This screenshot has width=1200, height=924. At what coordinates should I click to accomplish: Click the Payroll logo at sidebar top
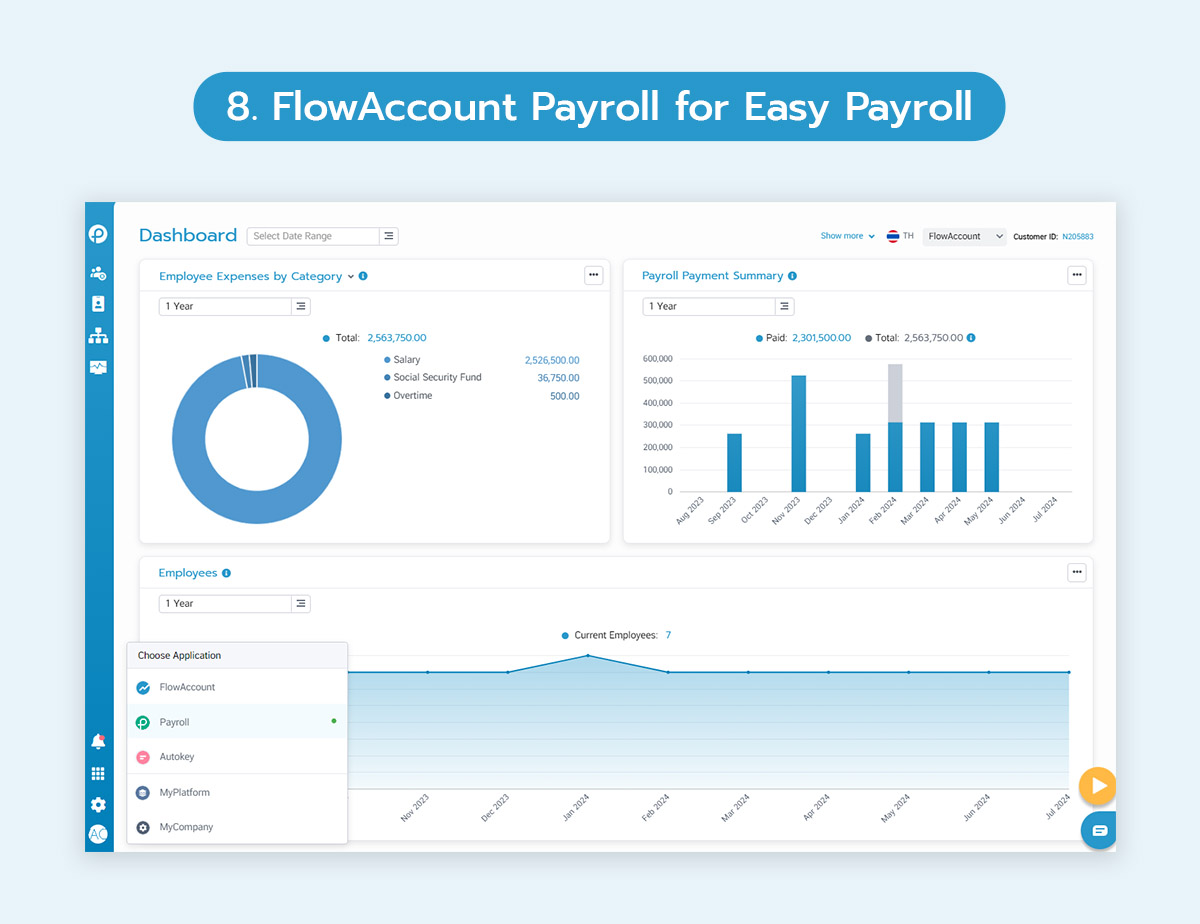pyautogui.click(x=98, y=233)
